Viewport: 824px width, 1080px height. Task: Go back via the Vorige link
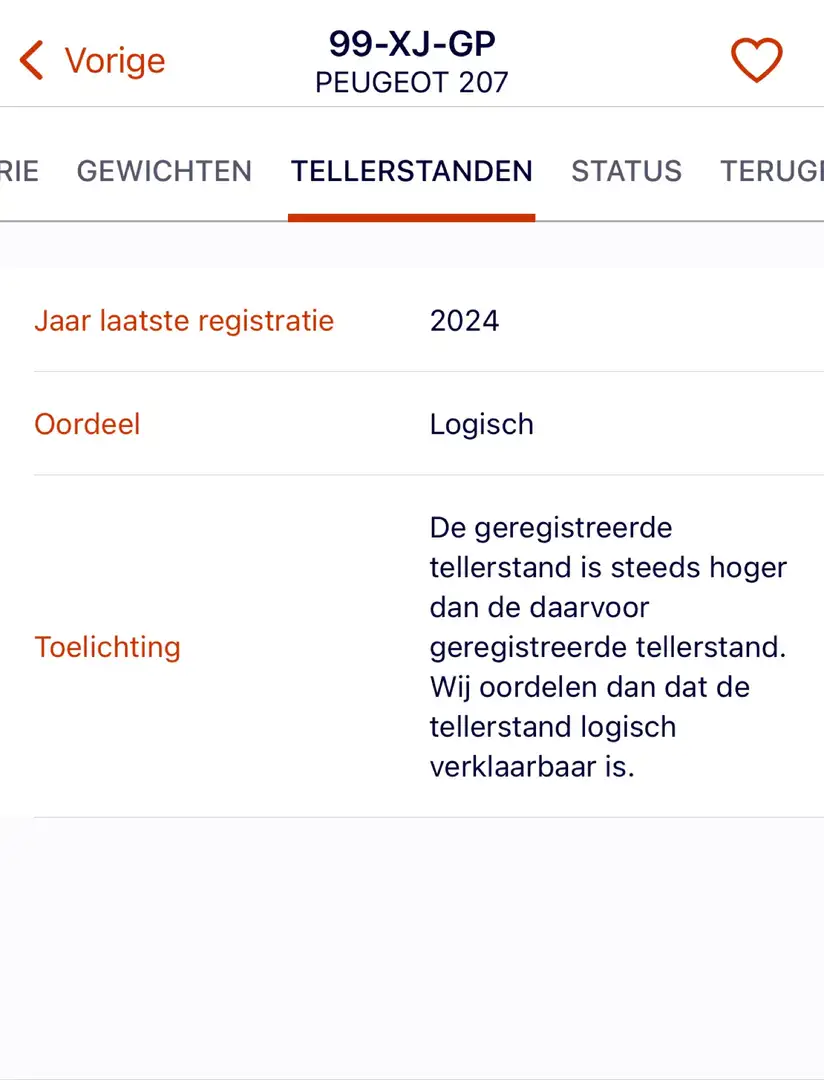tap(115, 61)
